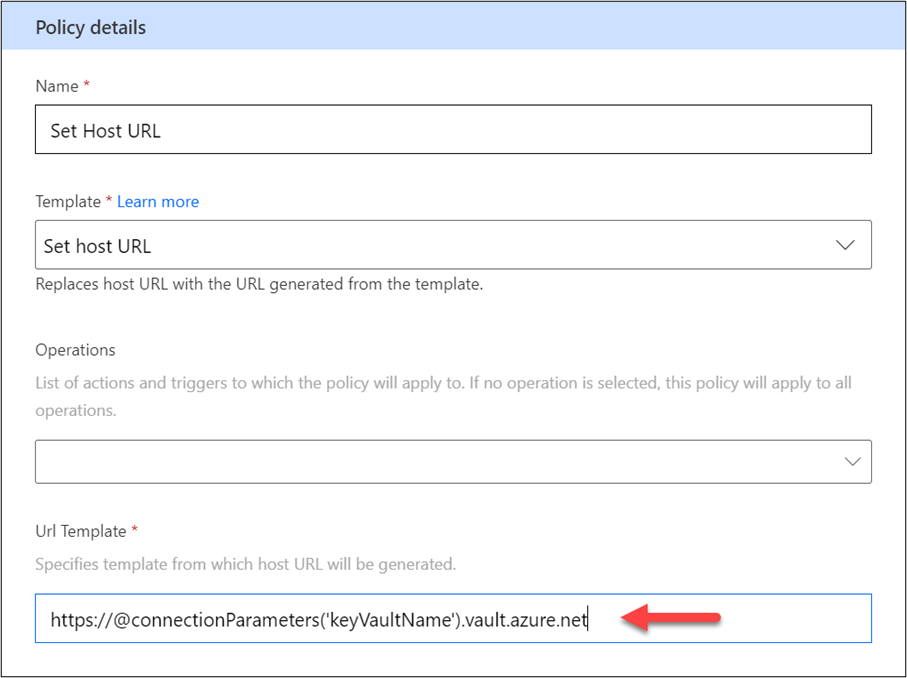
Task: Click the red arrow pointing at Url Template
Action: (x=671, y=620)
